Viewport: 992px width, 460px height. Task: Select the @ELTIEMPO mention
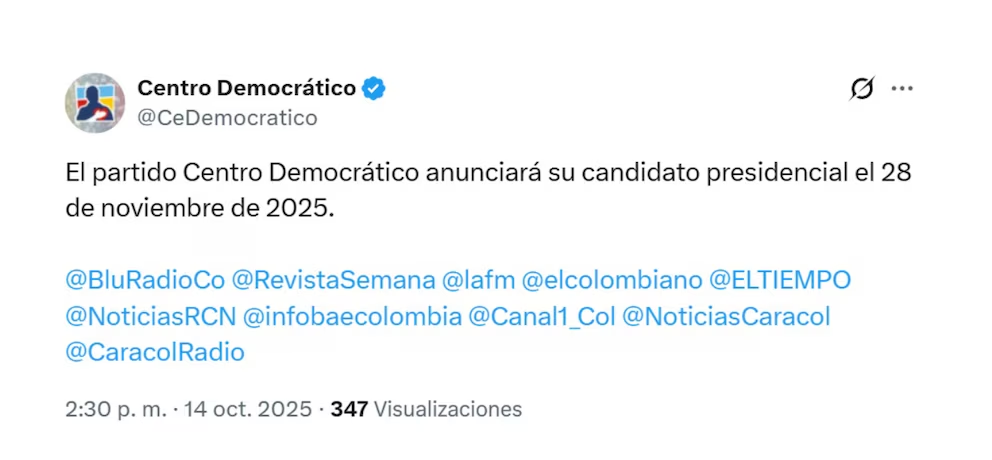click(x=780, y=280)
